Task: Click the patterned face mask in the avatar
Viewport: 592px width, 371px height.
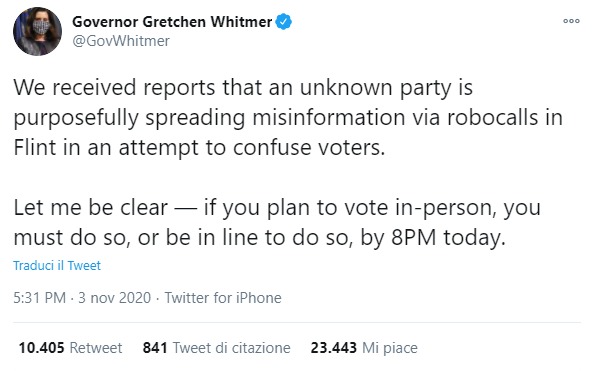Action: coord(41,27)
